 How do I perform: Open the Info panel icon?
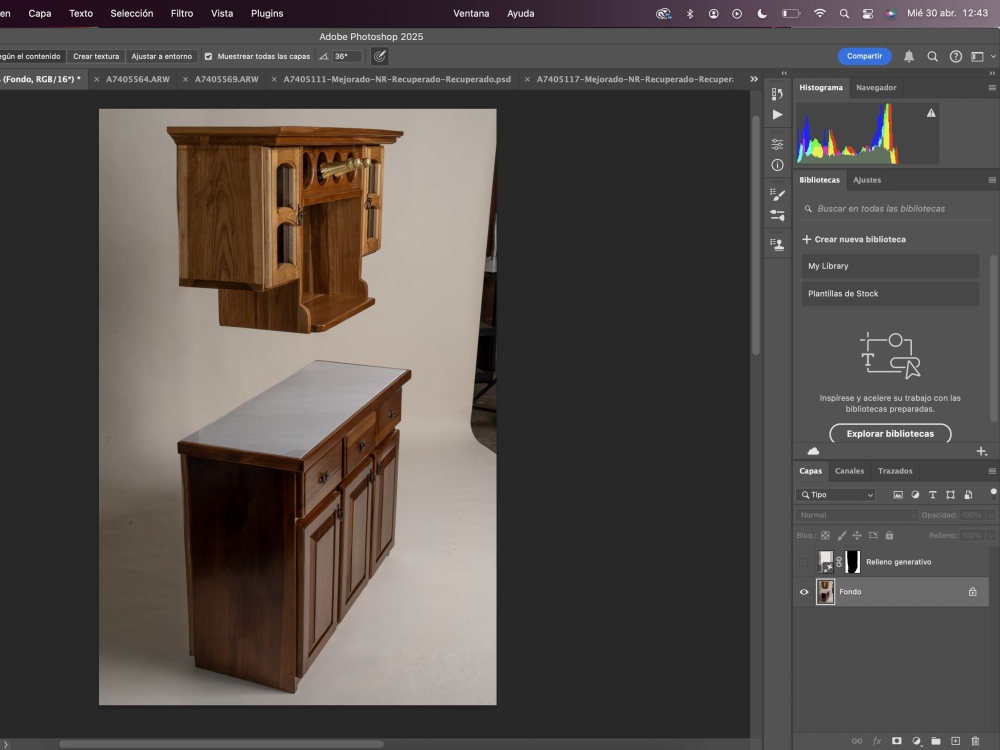point(777,165)
